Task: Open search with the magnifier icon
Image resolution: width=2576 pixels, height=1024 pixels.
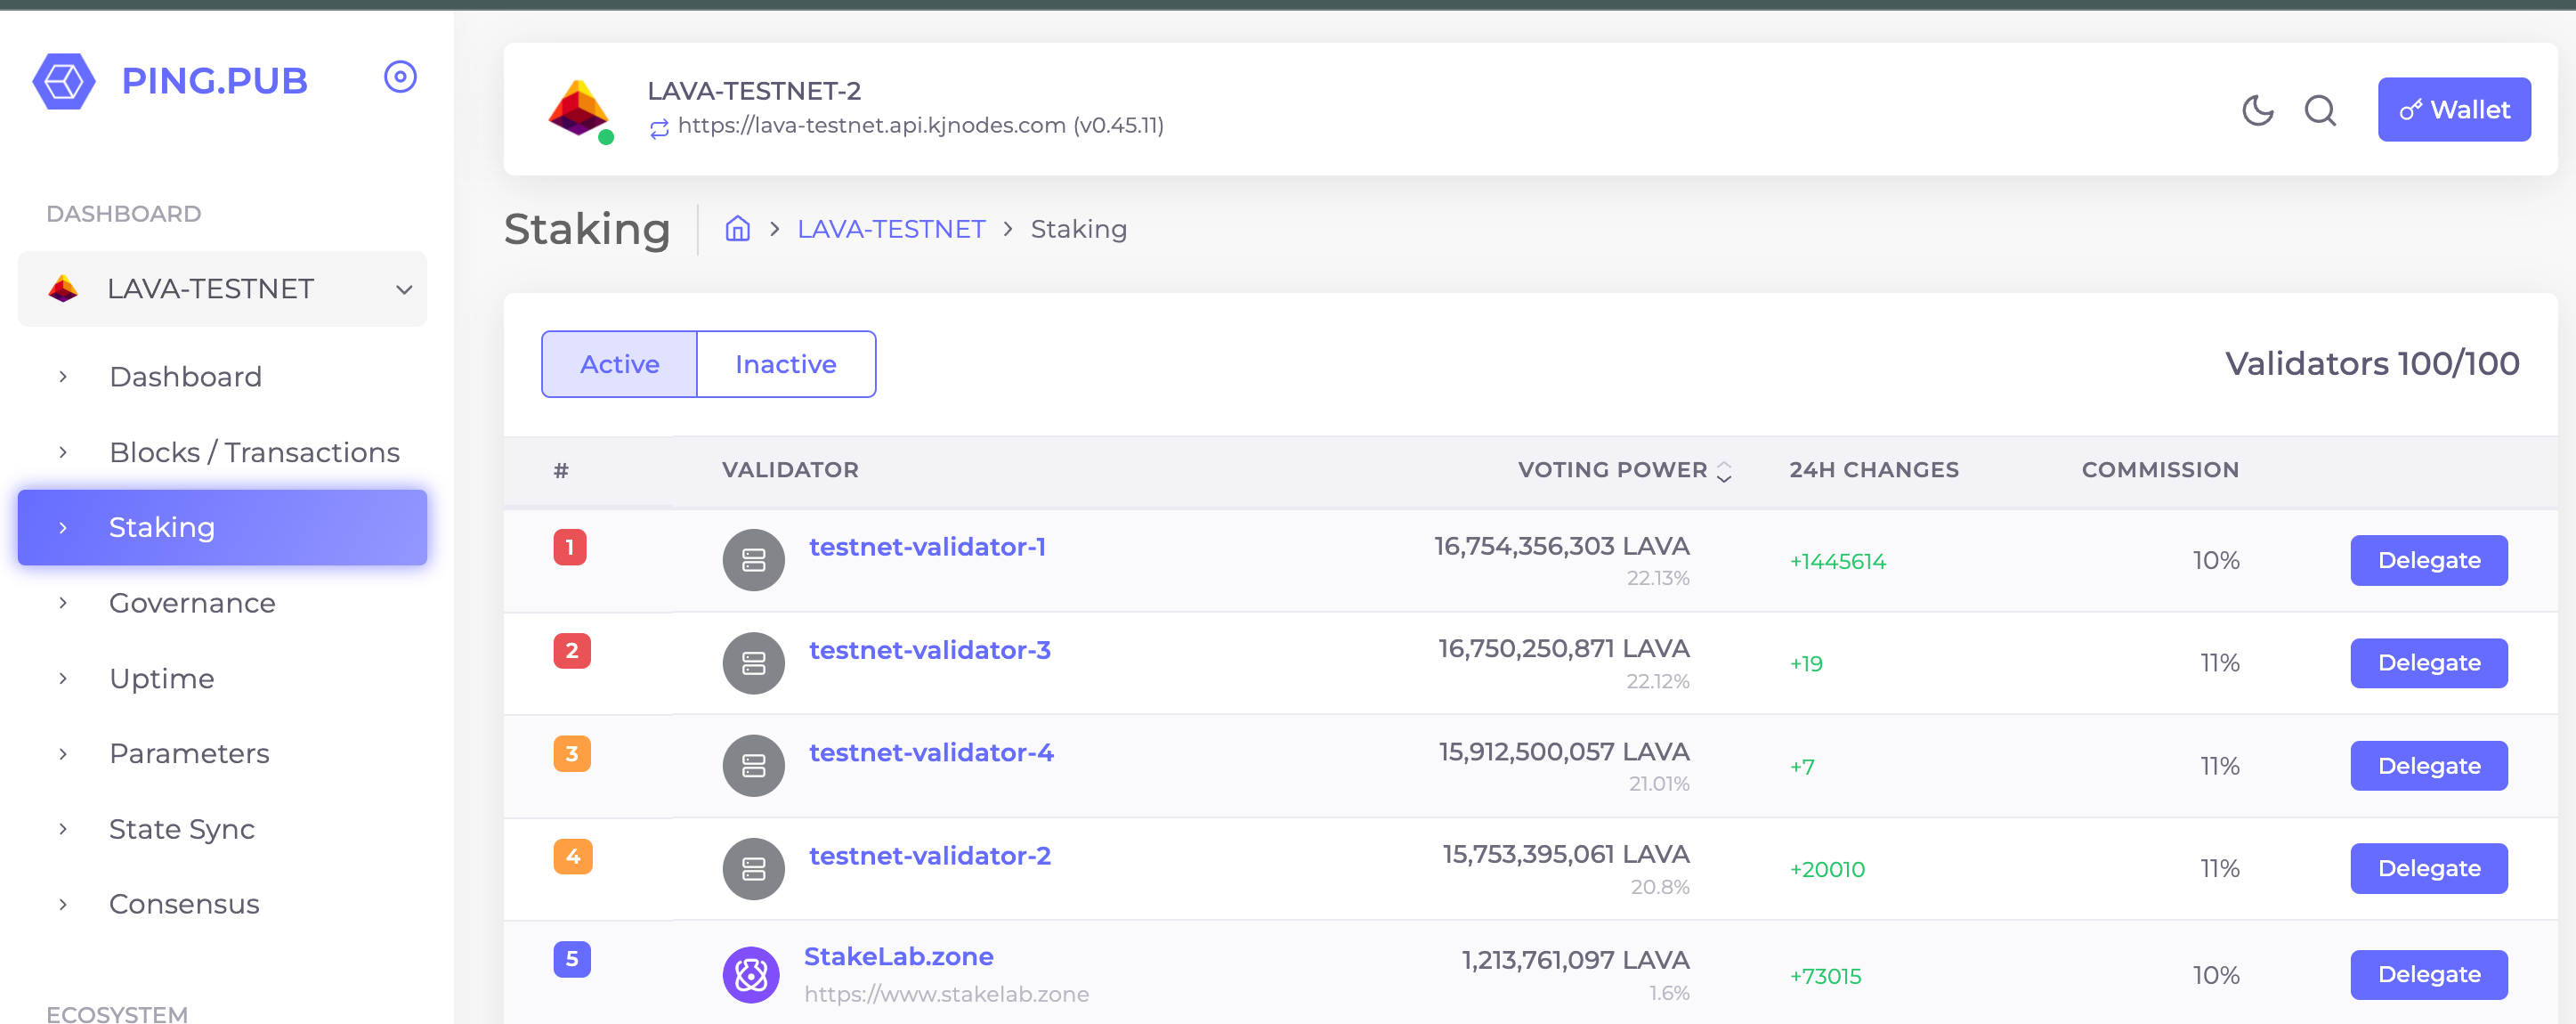Action: (x=2320, y=110)
